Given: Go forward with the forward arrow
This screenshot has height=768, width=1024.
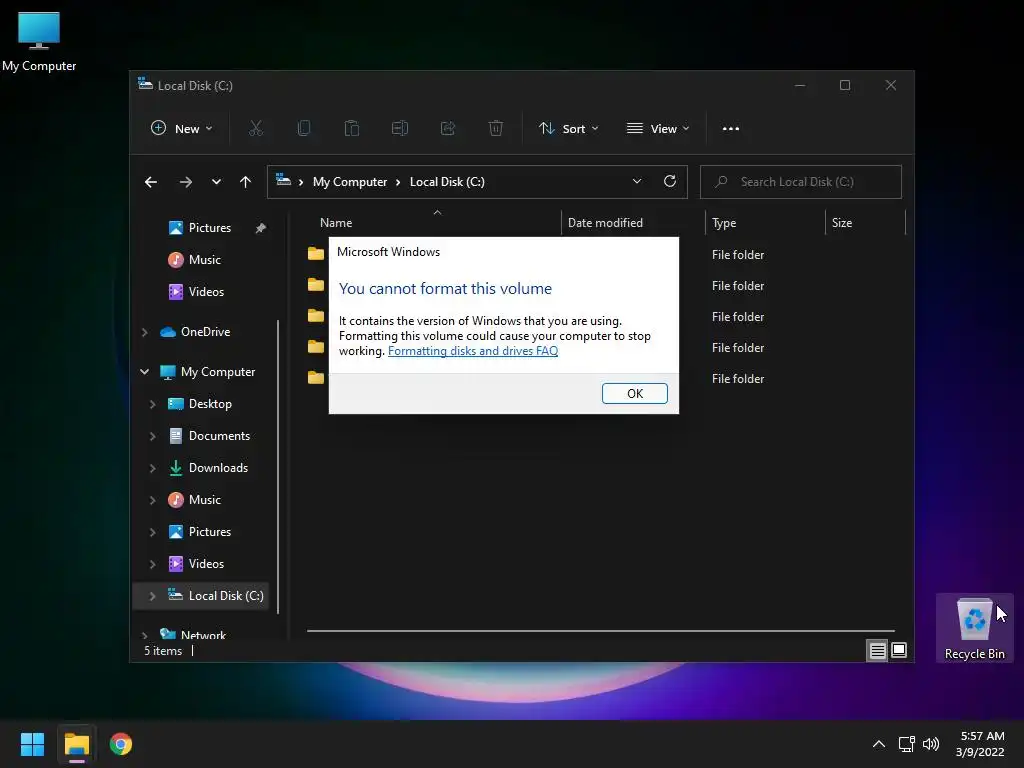Looking at the screenshot, I should (185, 182).
